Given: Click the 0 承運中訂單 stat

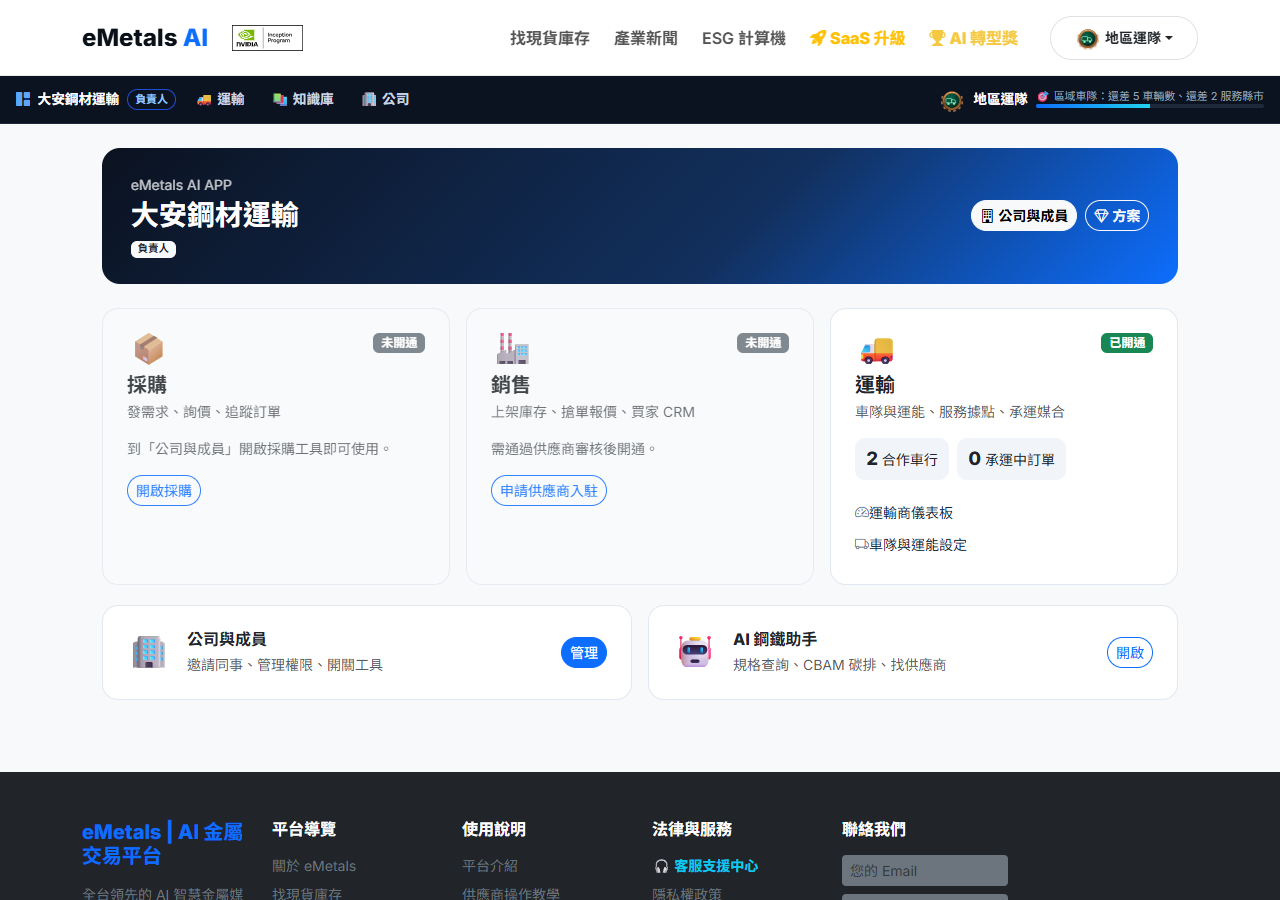Looking at the screenshot, I should point(1011,459).
